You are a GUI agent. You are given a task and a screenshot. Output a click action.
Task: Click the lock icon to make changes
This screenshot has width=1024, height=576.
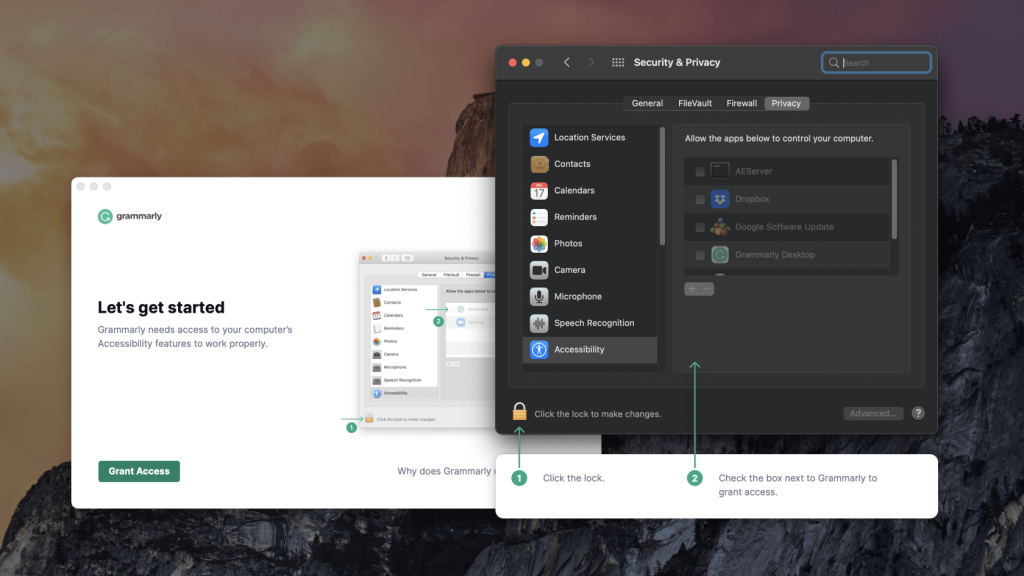[519, 412]
